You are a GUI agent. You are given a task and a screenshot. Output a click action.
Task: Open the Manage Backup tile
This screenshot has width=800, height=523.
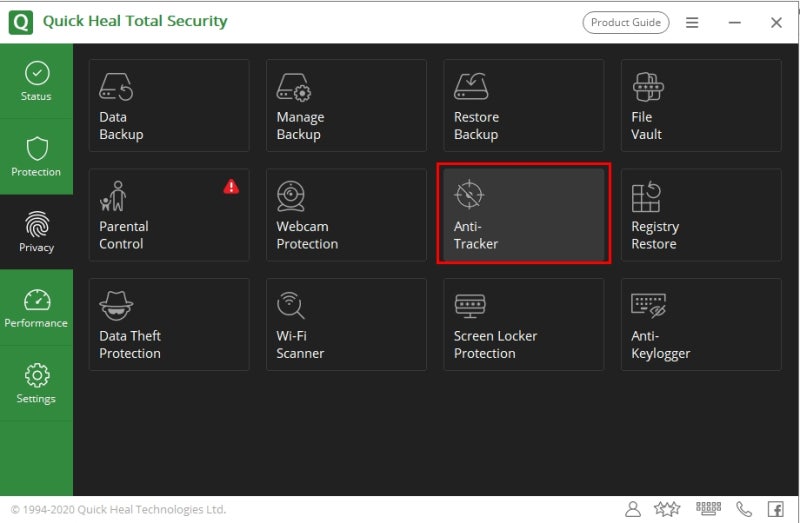(x=346, y=106)
